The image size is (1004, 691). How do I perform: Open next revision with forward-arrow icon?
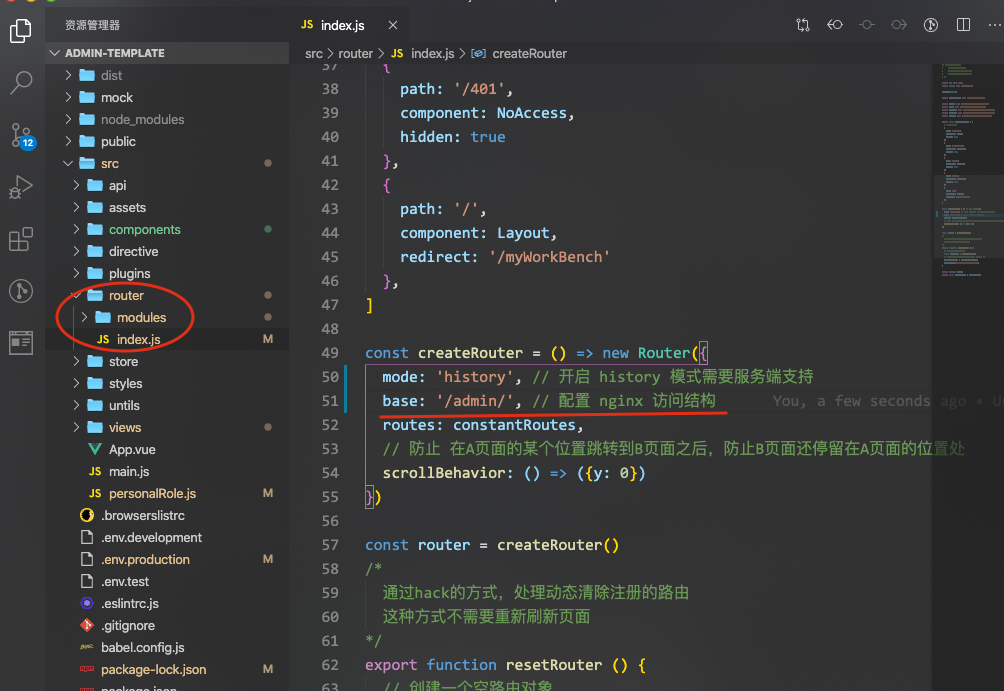pos(898,25)
